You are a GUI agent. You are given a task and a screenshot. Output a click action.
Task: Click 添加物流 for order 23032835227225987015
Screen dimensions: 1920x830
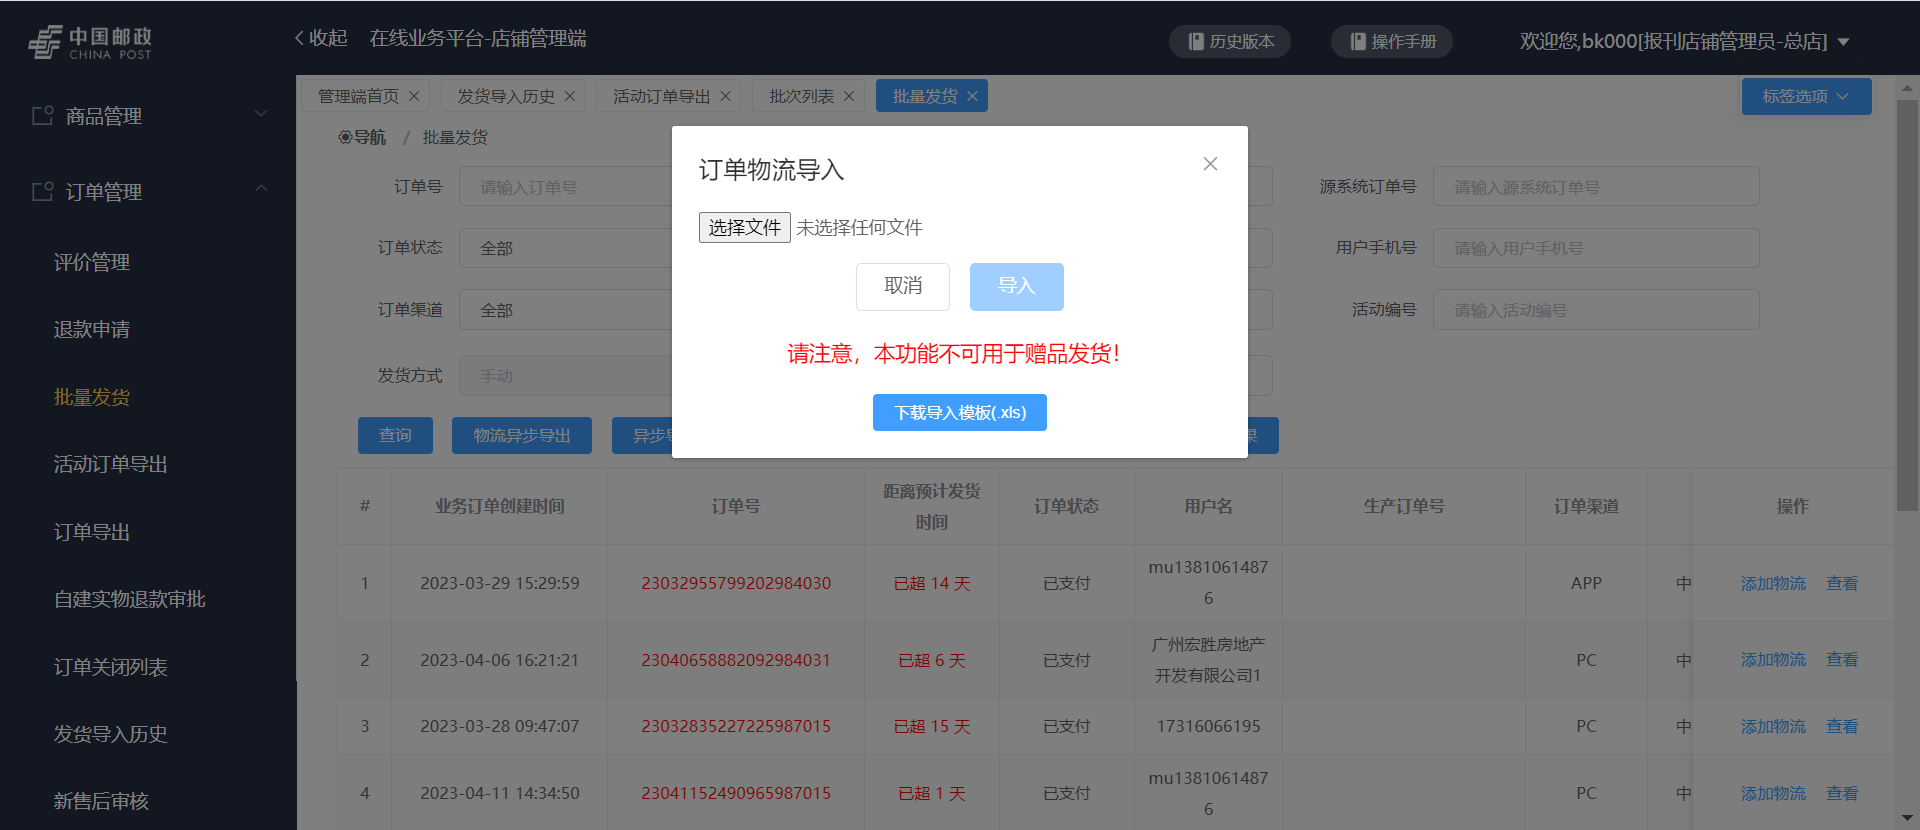tap(1773, 726)
